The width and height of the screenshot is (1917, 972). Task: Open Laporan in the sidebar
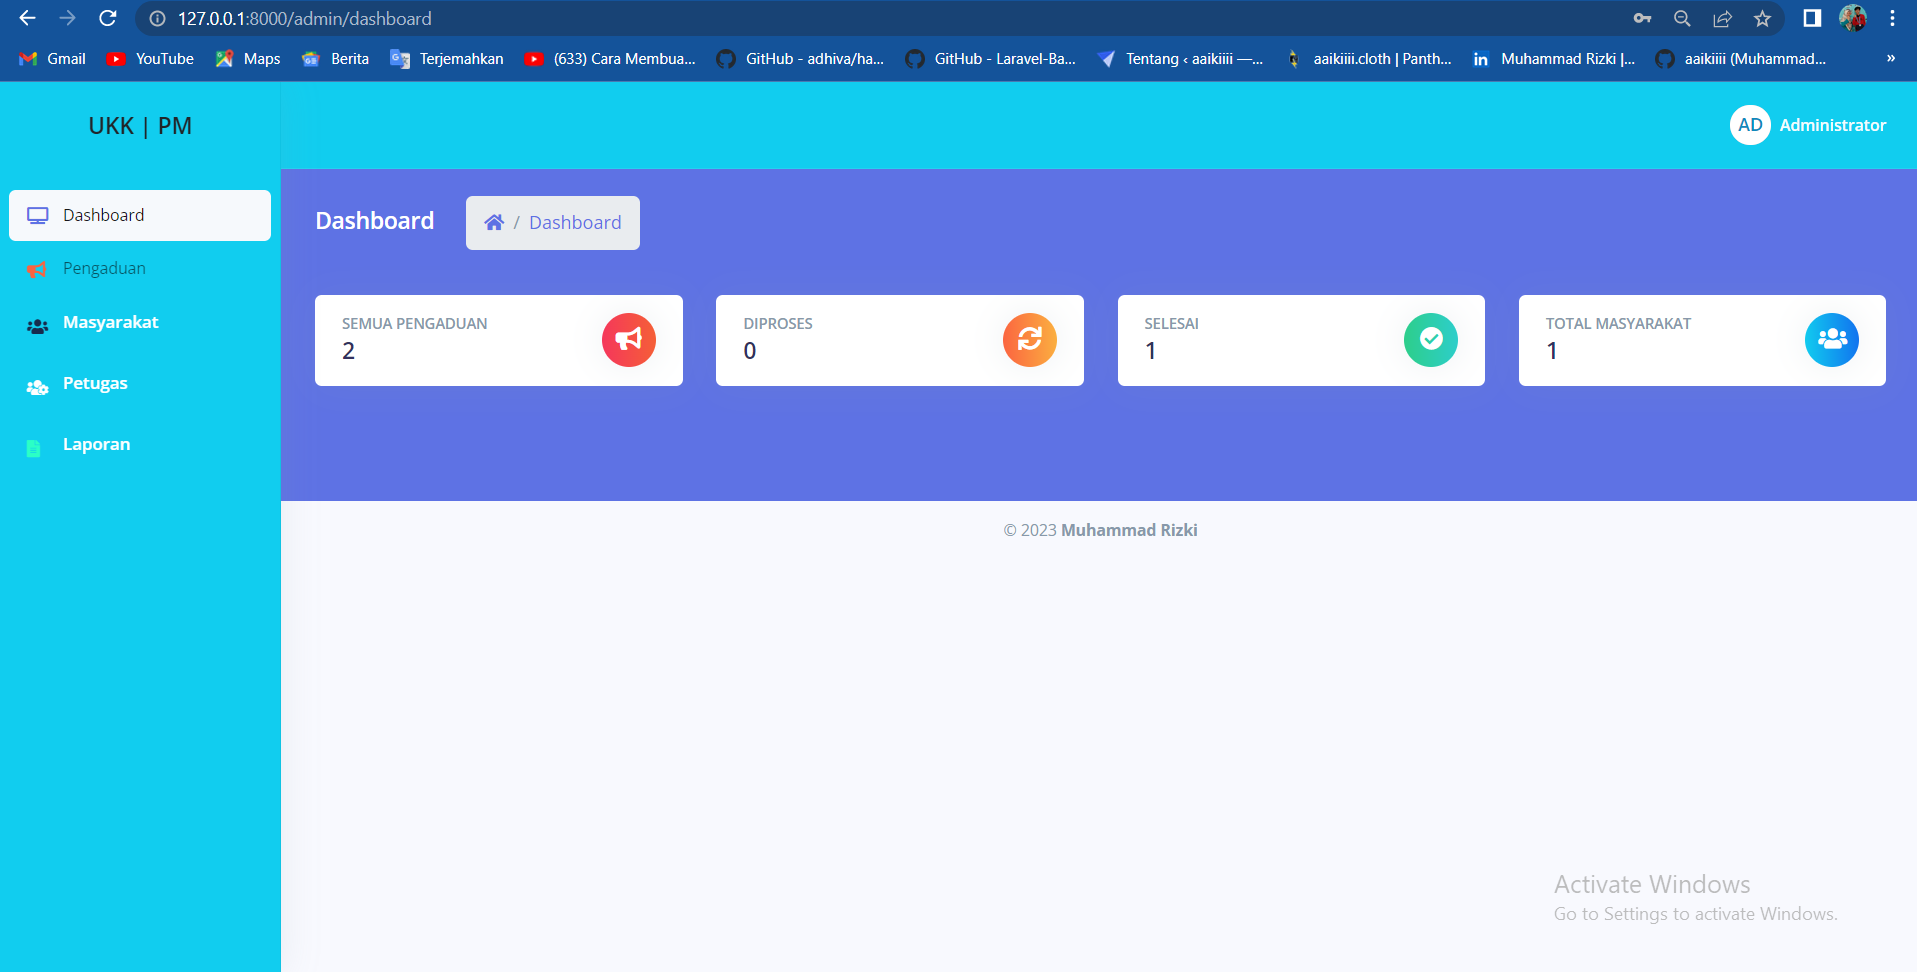140,444
